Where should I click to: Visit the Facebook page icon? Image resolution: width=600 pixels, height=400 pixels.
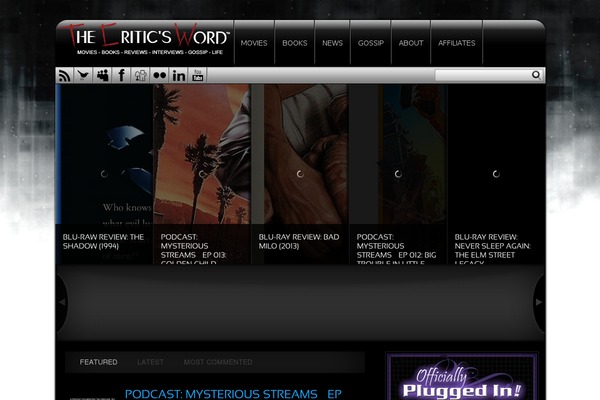121,75
